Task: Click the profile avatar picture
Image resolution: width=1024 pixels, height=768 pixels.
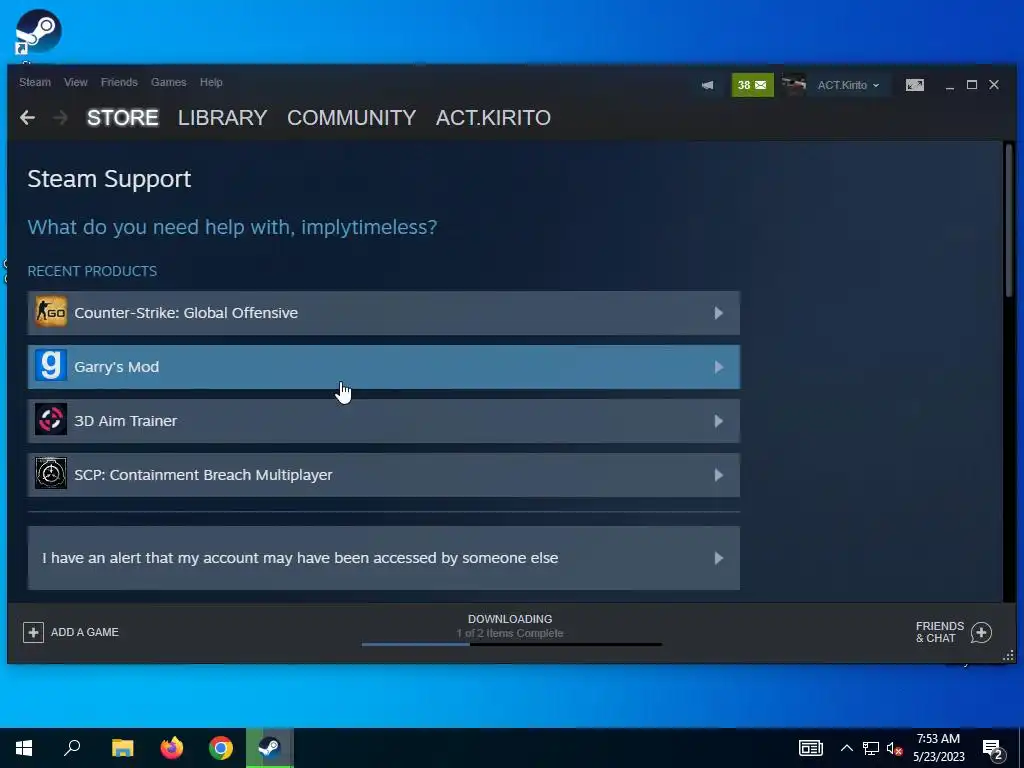Action: pos(793,85)
